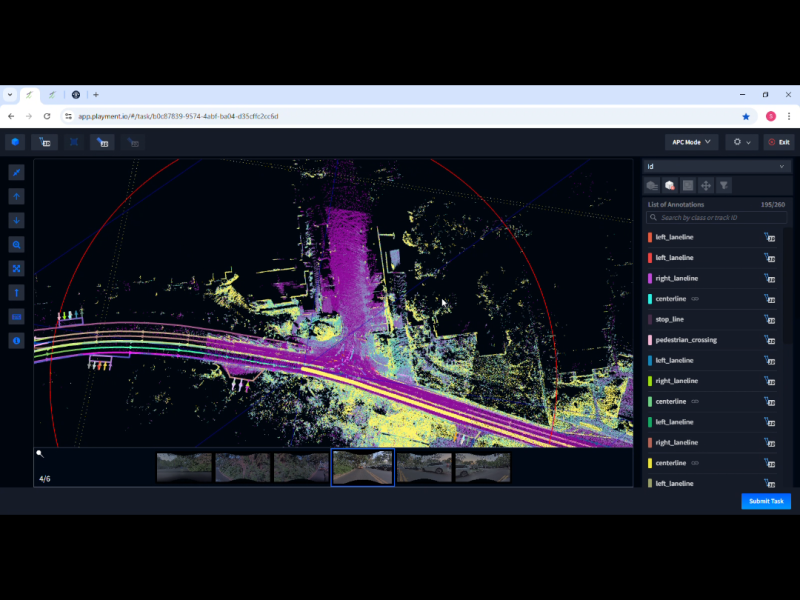Click the first layers icon under Id dropdown

pyautogui.click(x=652, y=186)
